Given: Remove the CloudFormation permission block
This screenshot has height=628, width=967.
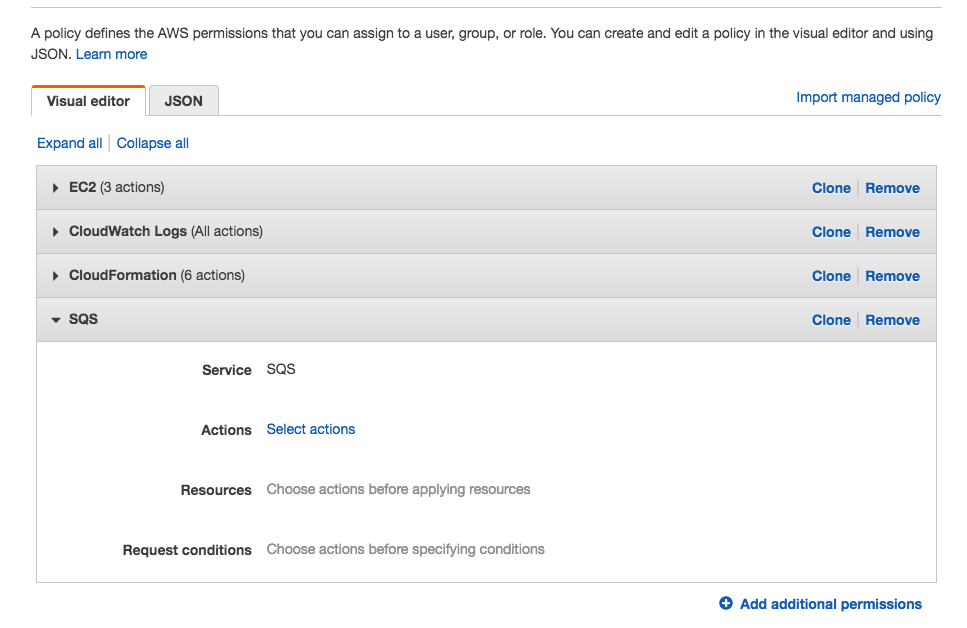Looking at the screenshot, I should pos(892,276).
